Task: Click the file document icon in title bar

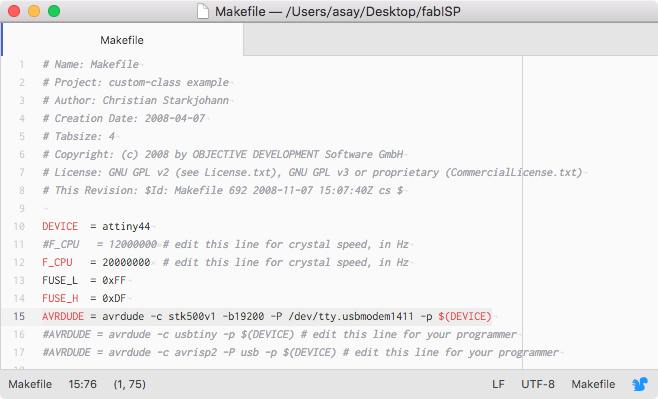Action: 203,11
